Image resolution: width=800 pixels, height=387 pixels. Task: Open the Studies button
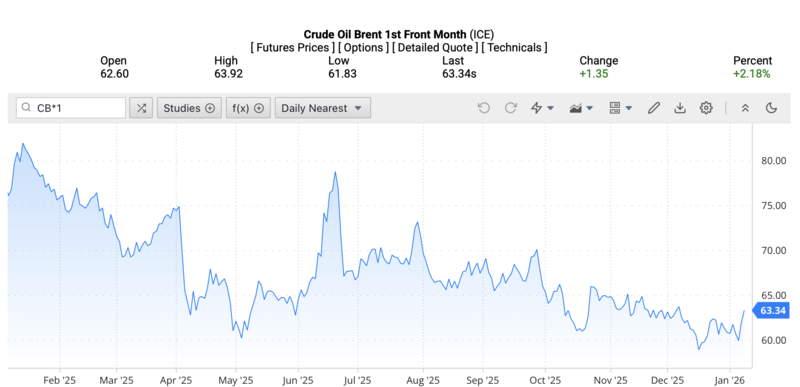tap(189, 108)
